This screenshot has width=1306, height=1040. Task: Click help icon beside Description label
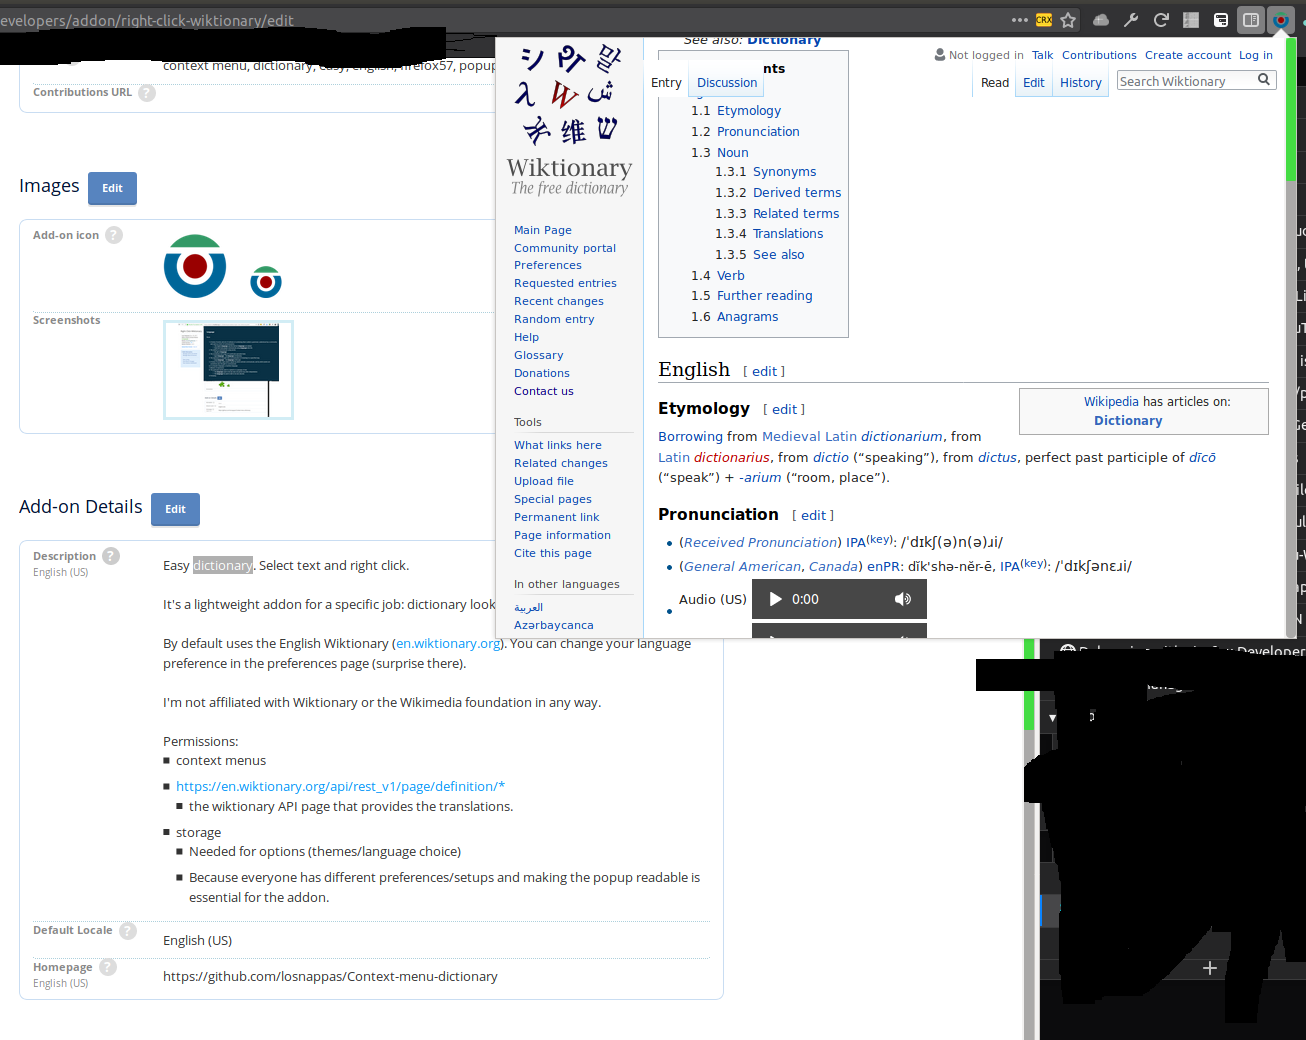(111, 556)
